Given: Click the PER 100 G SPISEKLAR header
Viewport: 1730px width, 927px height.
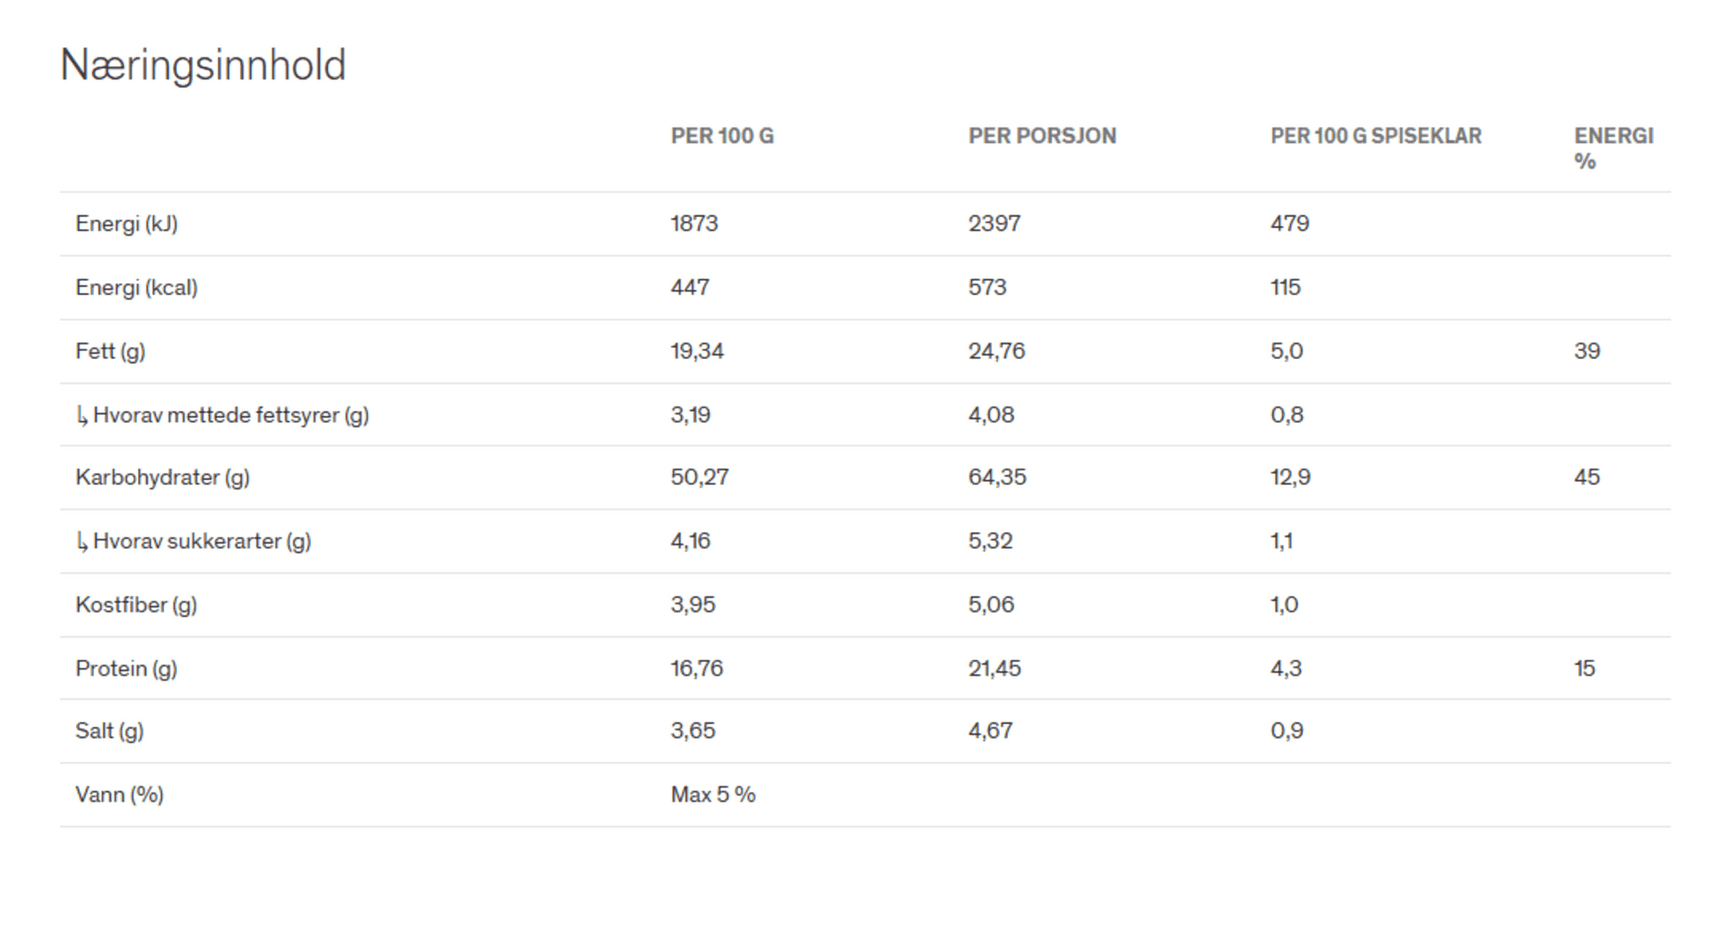Looking at the screenshot, I should coord(1376,136).
